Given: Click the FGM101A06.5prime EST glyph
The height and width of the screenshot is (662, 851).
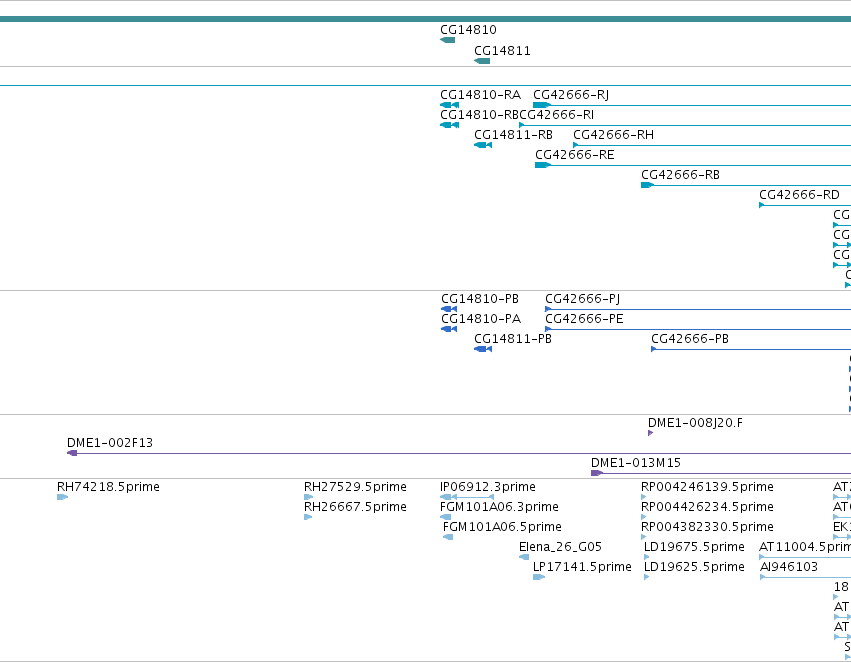Looking at the screenshot, I should [448, 537].
